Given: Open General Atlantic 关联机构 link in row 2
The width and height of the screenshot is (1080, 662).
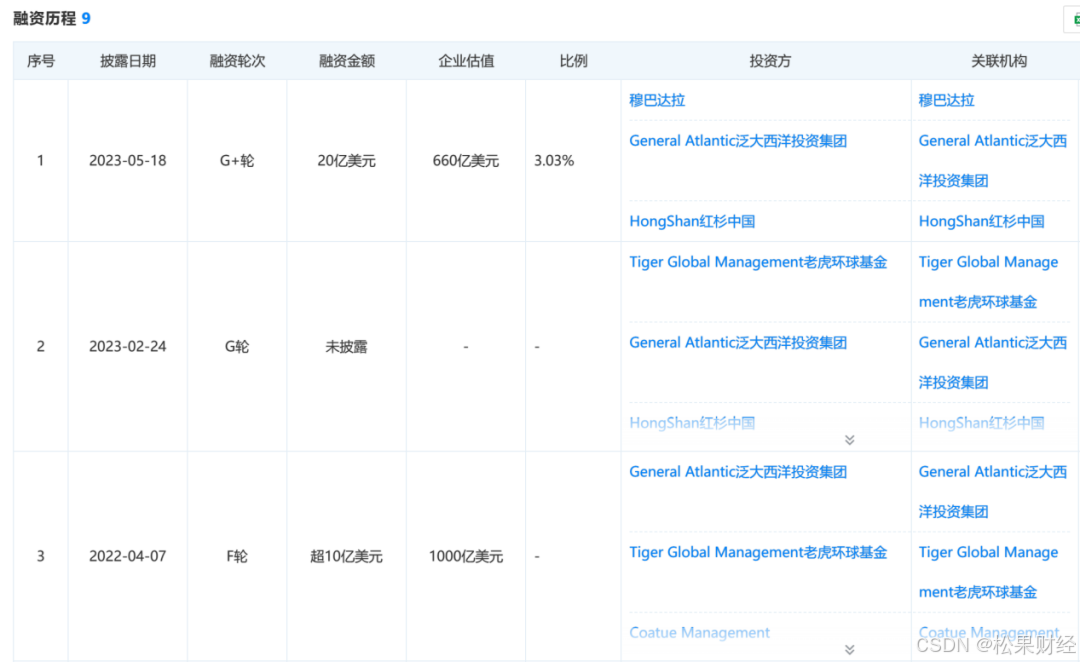Looking at the screenshot, I should [x=993, y=362].
